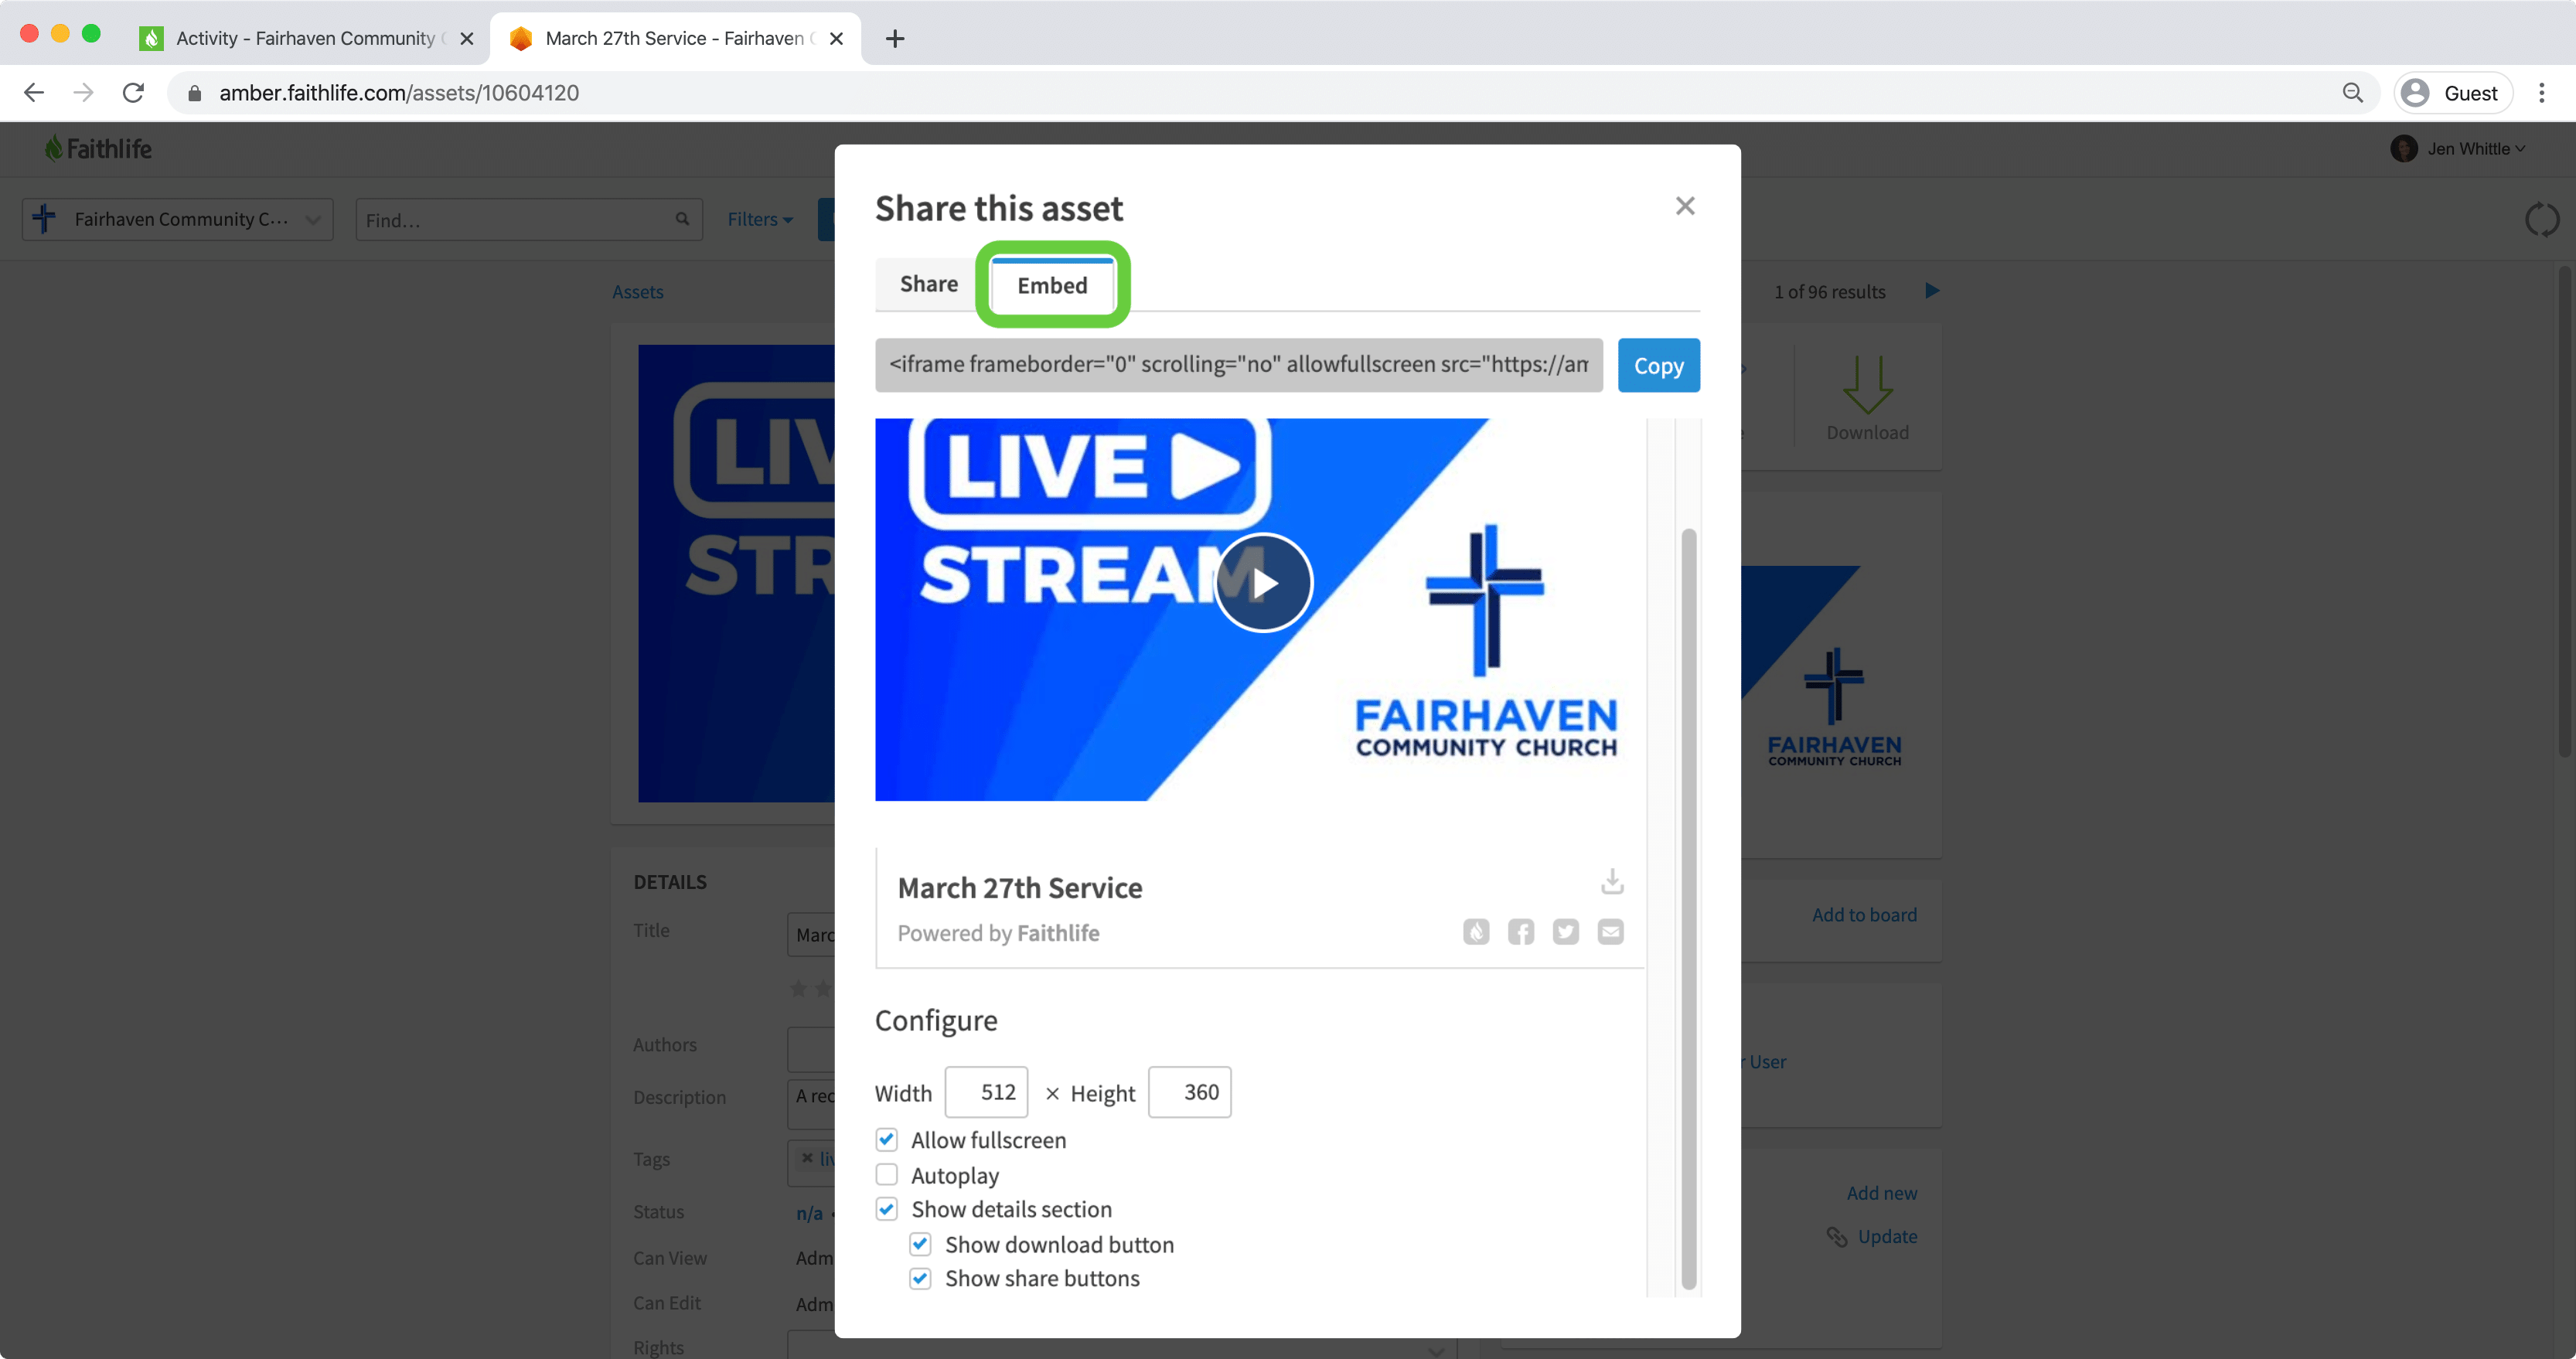Image resolution: width=2576 pixels, height=1359 pixels.
Task: Select the Embed tab
Action: [x=1052, y=285]
